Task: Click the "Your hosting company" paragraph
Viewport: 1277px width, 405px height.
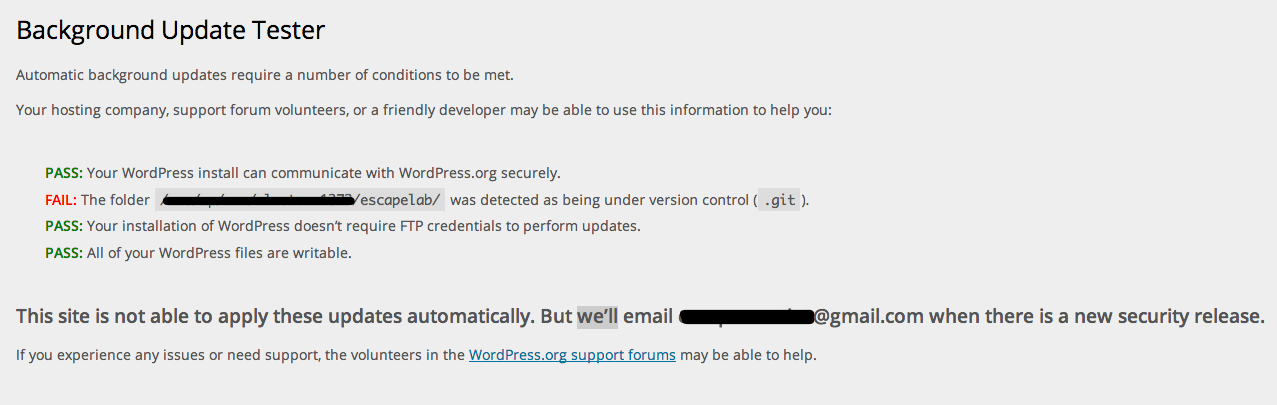Action: 424,110
